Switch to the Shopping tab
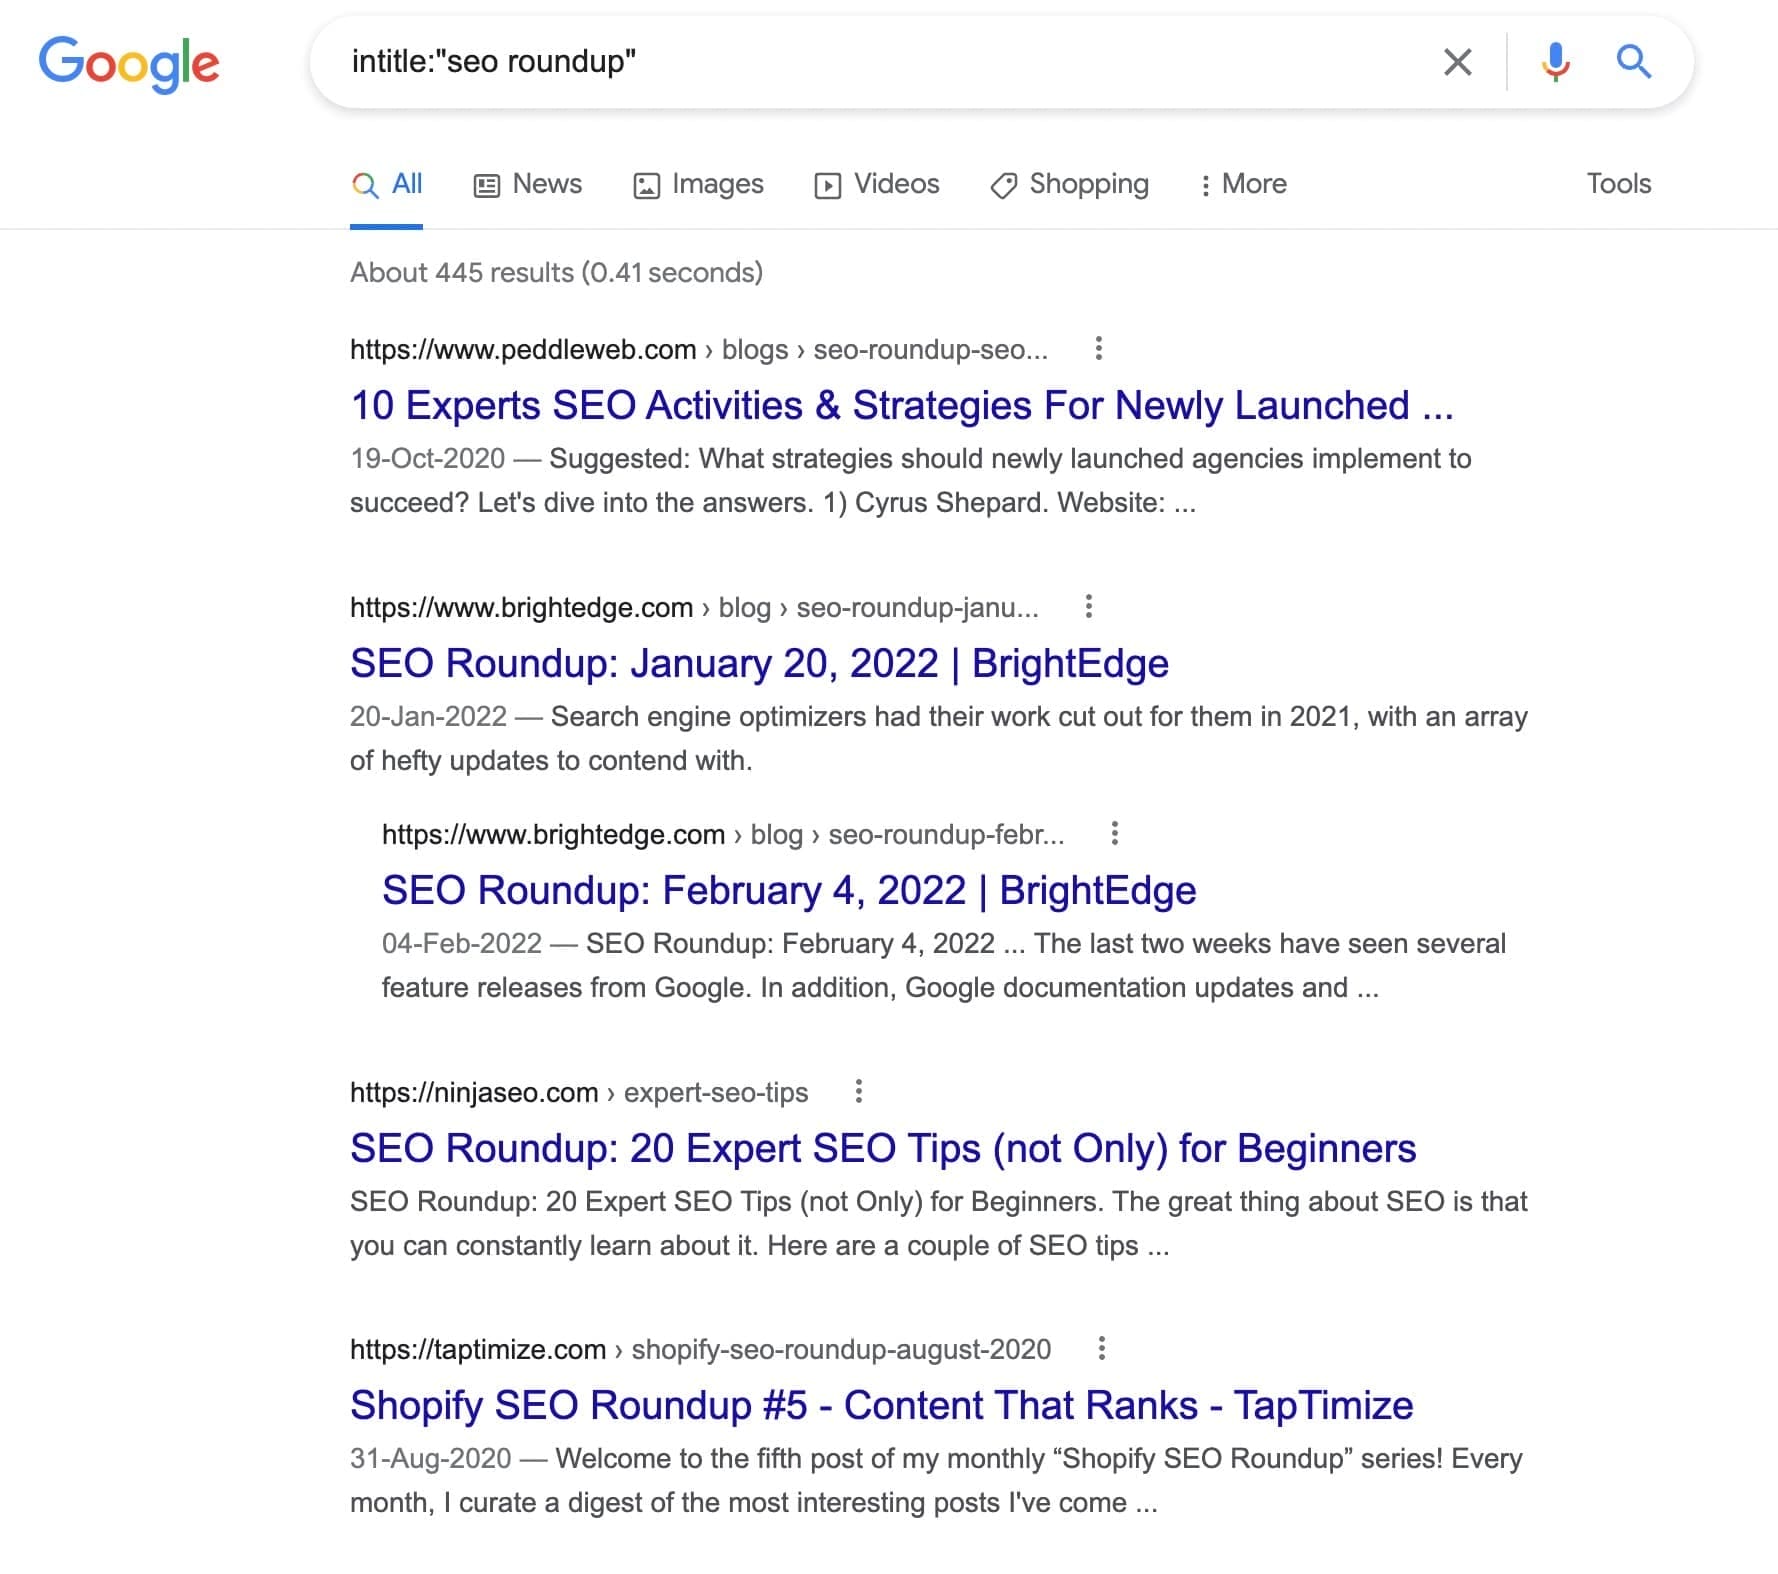The width and height of the screenshot is (1778, 1574). [x=1069, y=184]
